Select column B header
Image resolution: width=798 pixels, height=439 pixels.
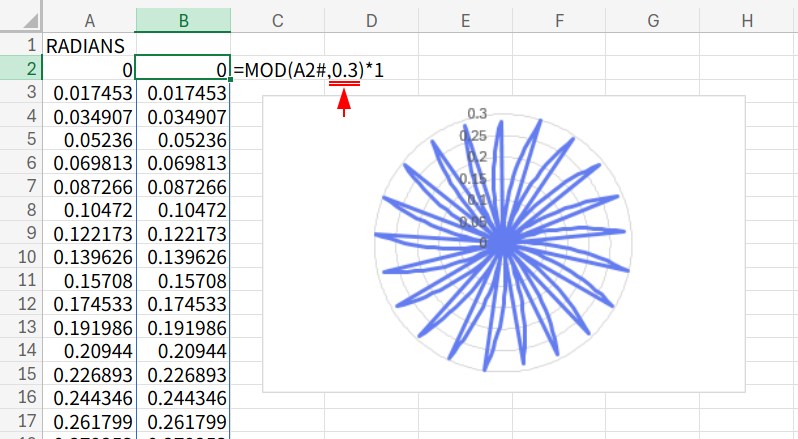tap(183, 21)
